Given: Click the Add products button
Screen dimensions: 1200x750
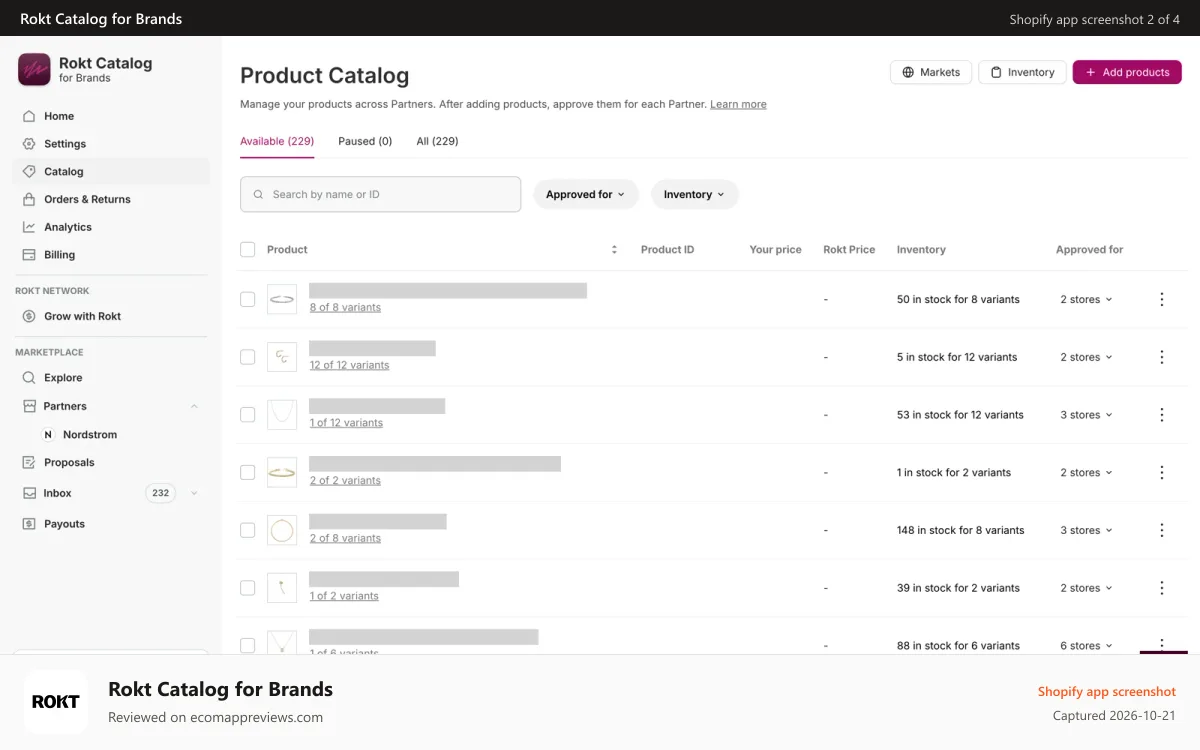Looking at the screenshot, I should click(x=1127, y=72).
